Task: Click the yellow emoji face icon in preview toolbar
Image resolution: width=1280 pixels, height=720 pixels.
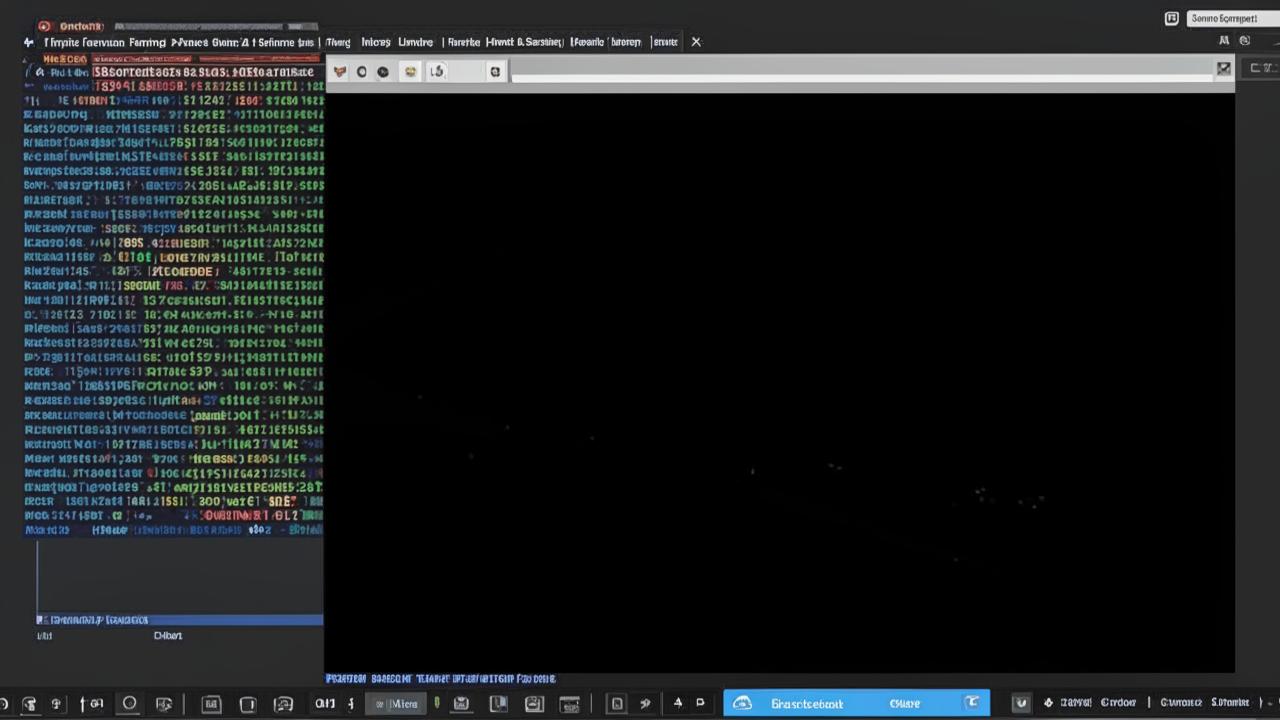Action: [x=410, y=72]
